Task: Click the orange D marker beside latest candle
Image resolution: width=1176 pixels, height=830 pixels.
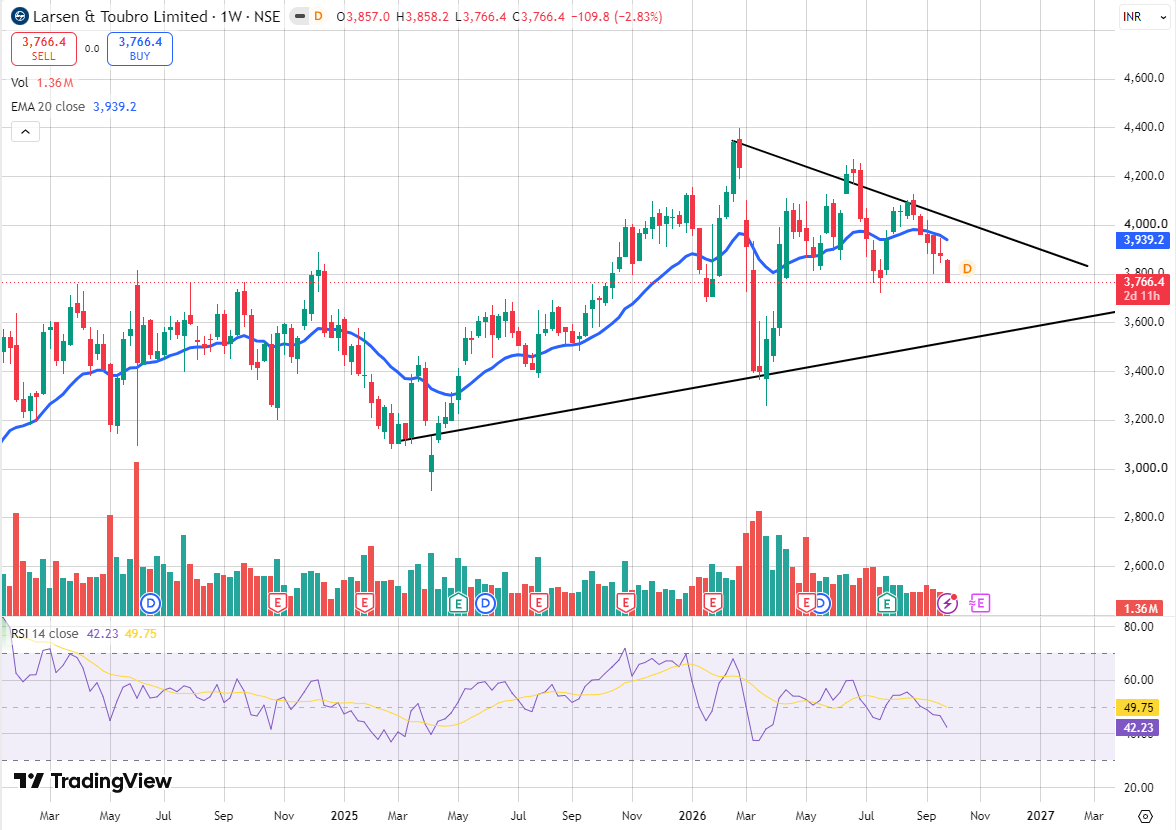Action: 967,268
